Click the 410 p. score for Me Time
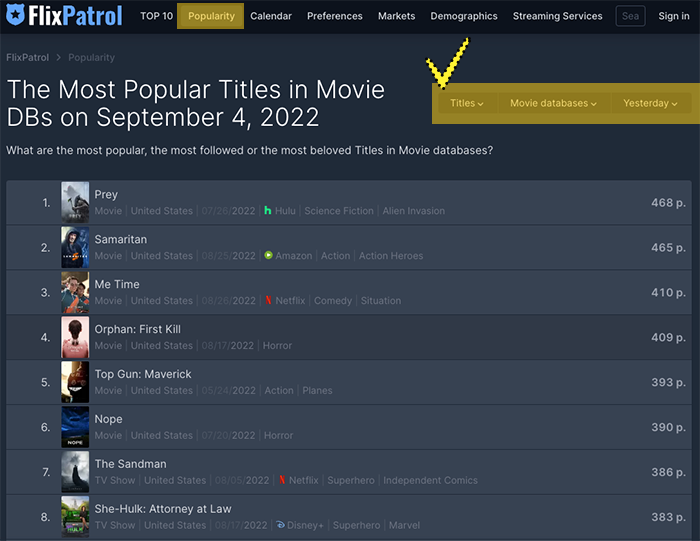Image resolution: width=700 pixels, height=541 pixels. click(x=668, y=293)
